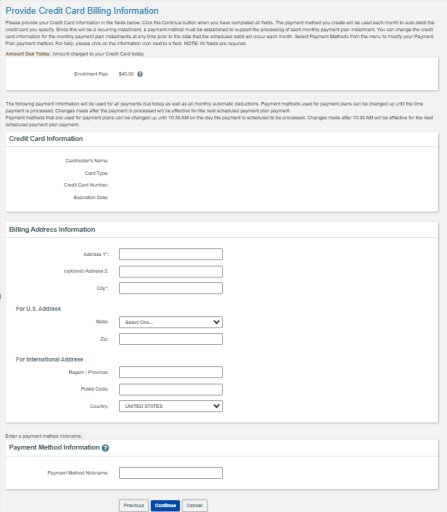The height and width of the screenshot is (512, 447).
Task: Click the Payment Method Information section title
Action: tap(54, 447)
